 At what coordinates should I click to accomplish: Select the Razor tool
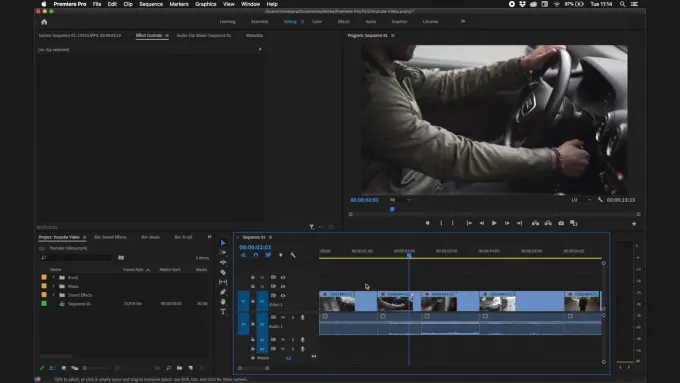[x=223, y=272]
